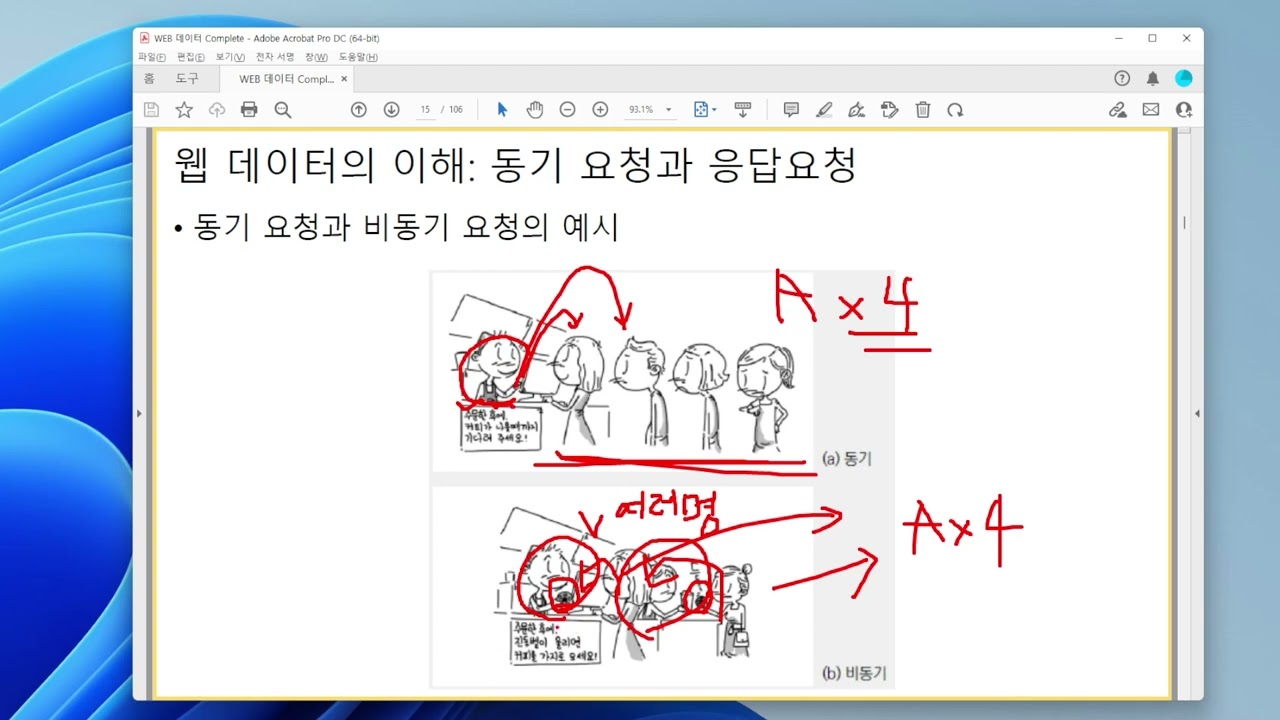
Task: Click the (b) 비동기 comic image
Action: pos(622,586)
